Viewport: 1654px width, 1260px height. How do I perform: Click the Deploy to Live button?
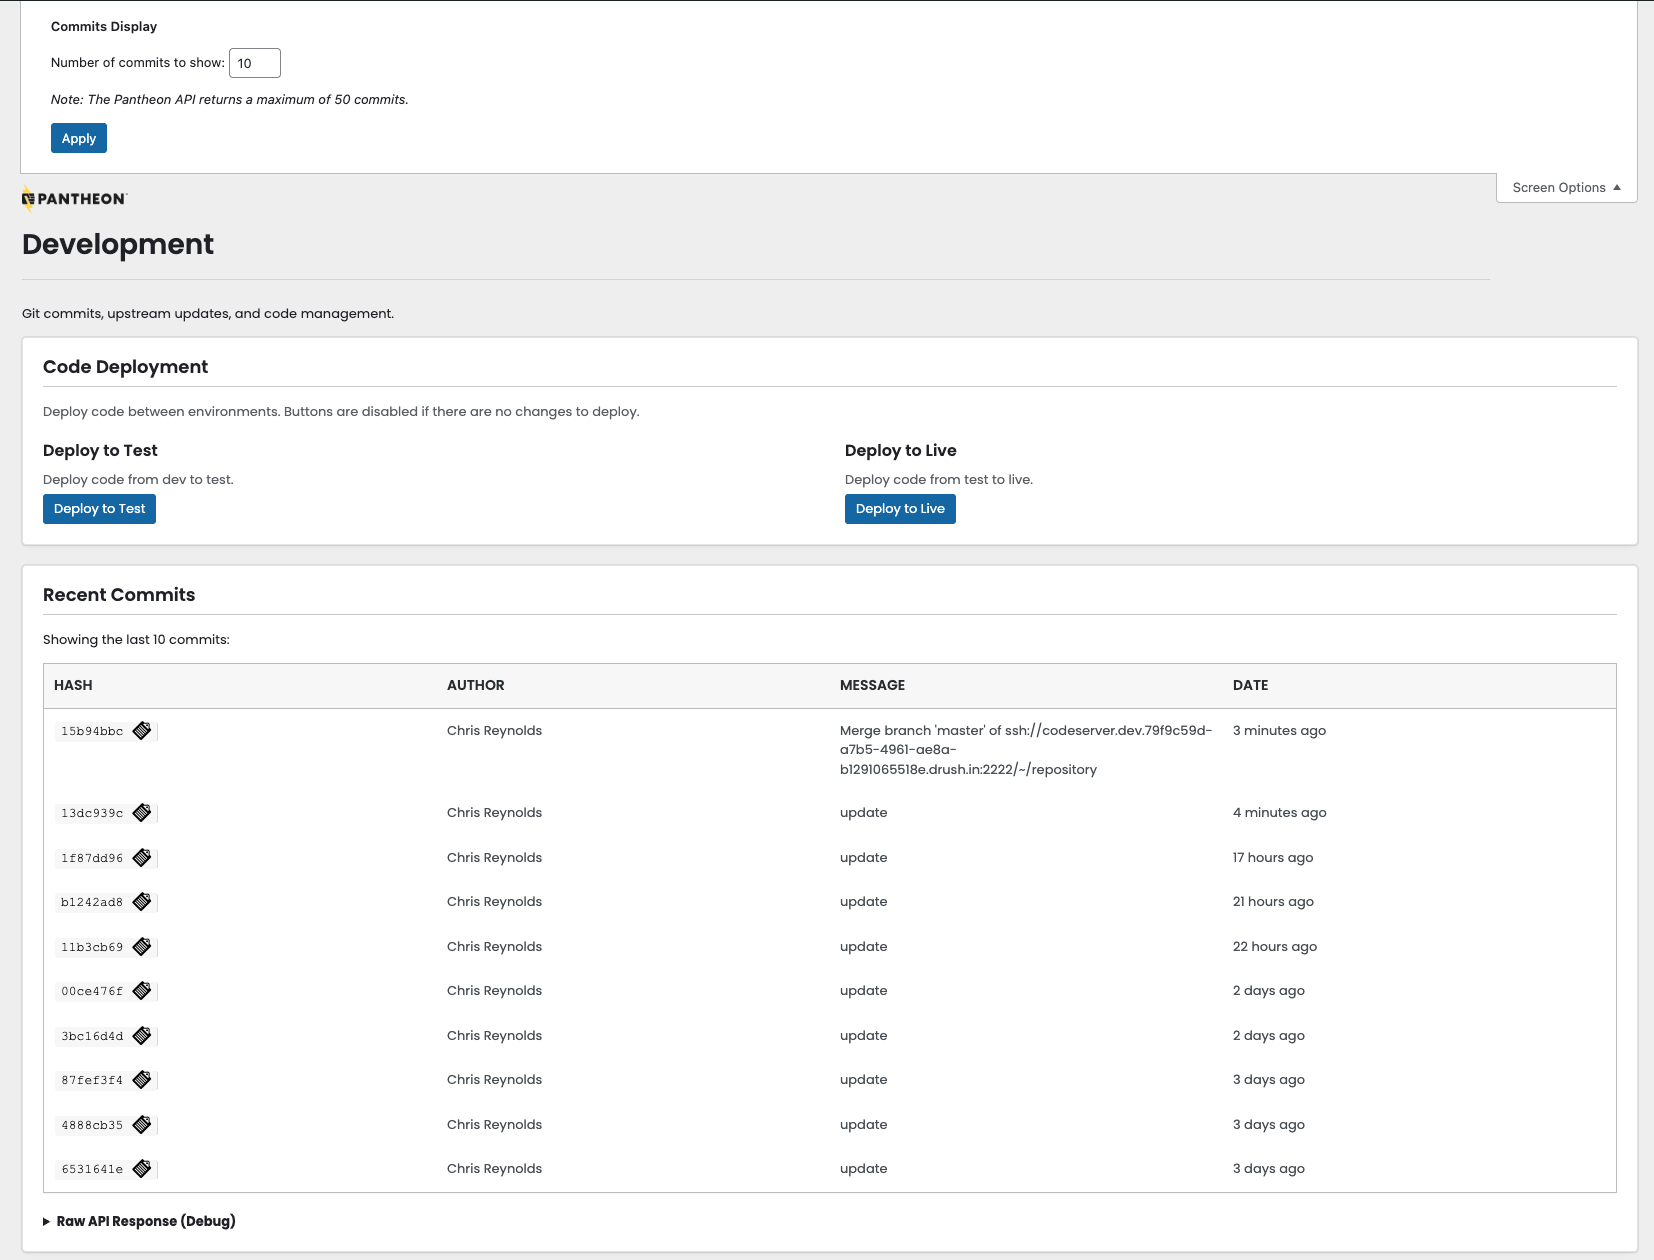[899, 508]
